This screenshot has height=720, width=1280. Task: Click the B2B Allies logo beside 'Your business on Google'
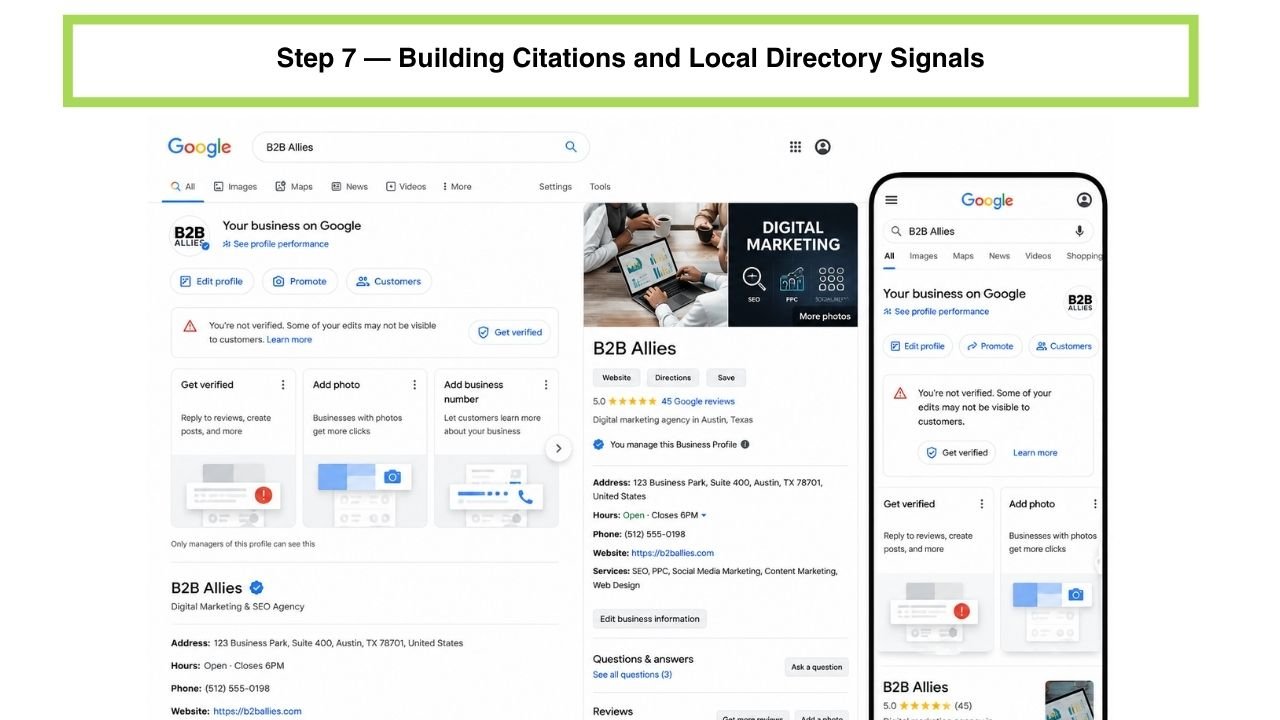pos(190,235)
